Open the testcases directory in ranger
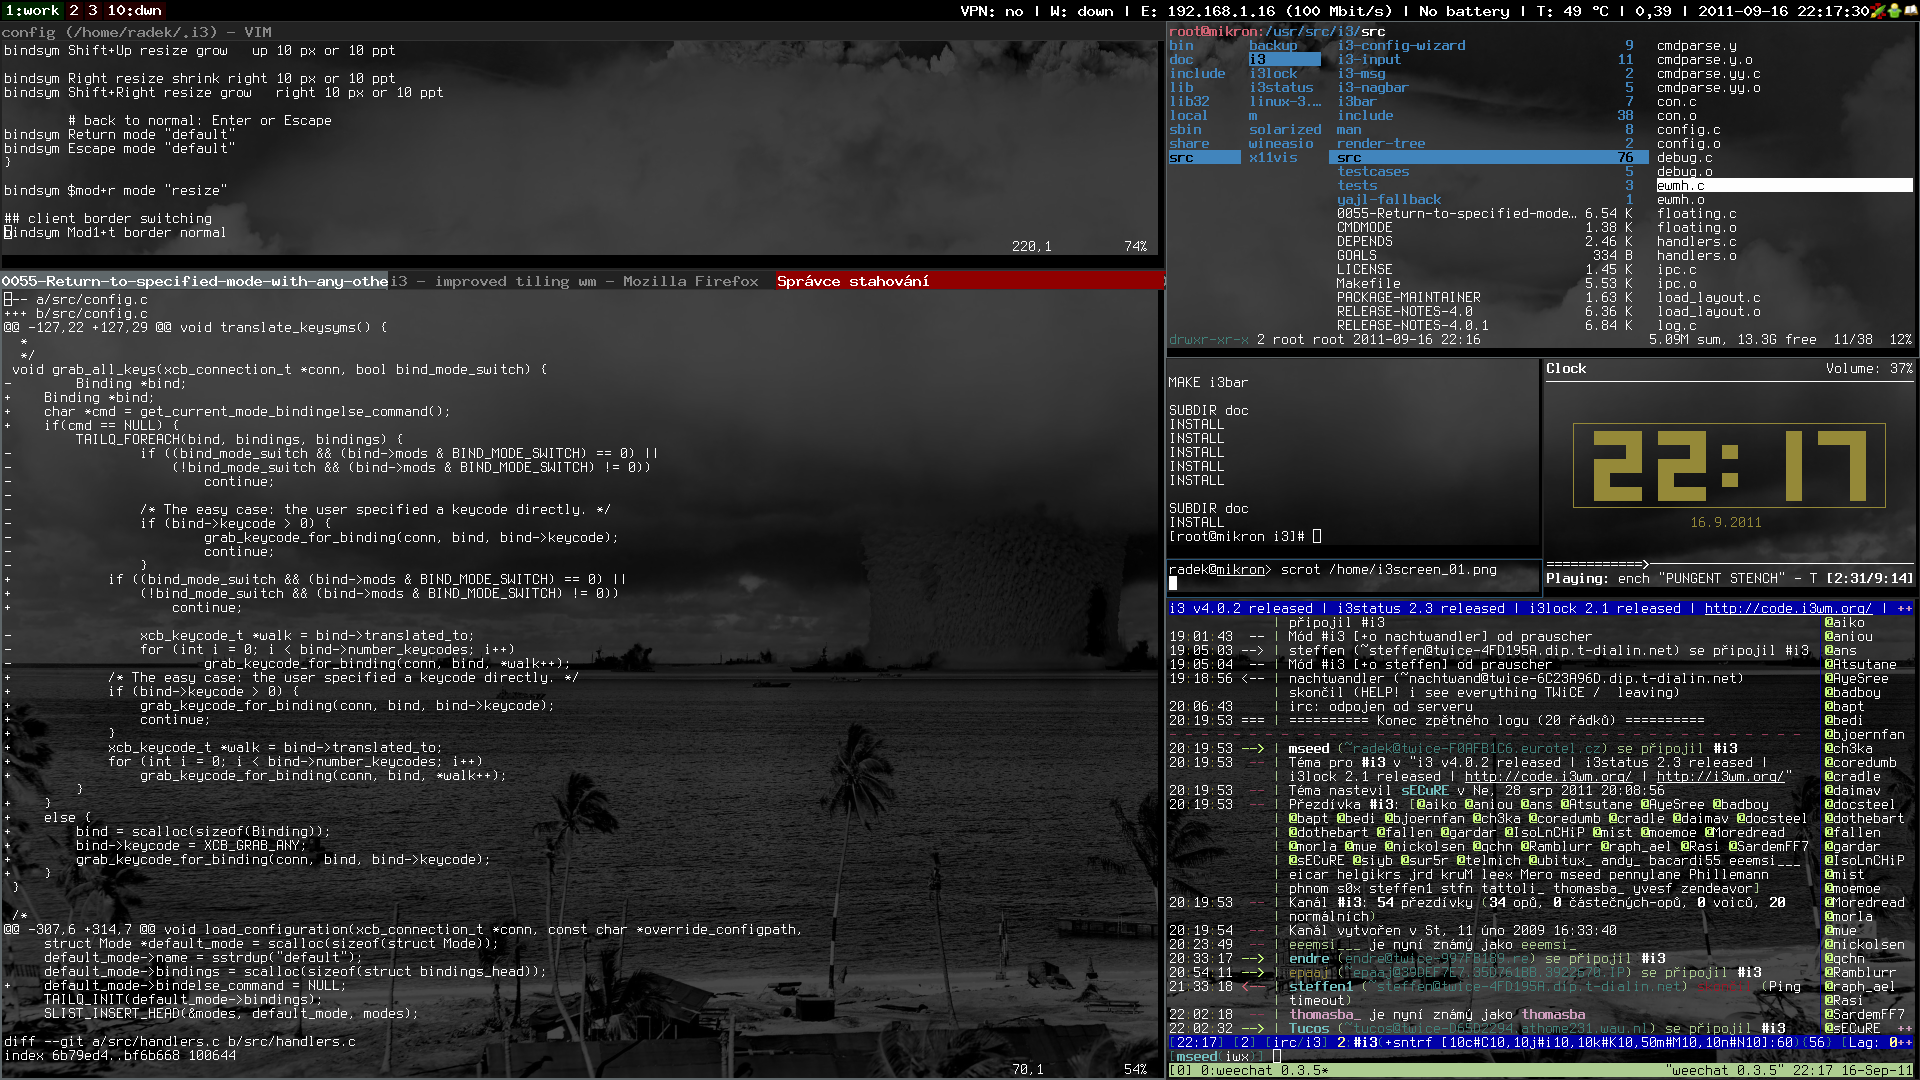This screenshot has height=1080, width=1920. [x=1373, y=172]
